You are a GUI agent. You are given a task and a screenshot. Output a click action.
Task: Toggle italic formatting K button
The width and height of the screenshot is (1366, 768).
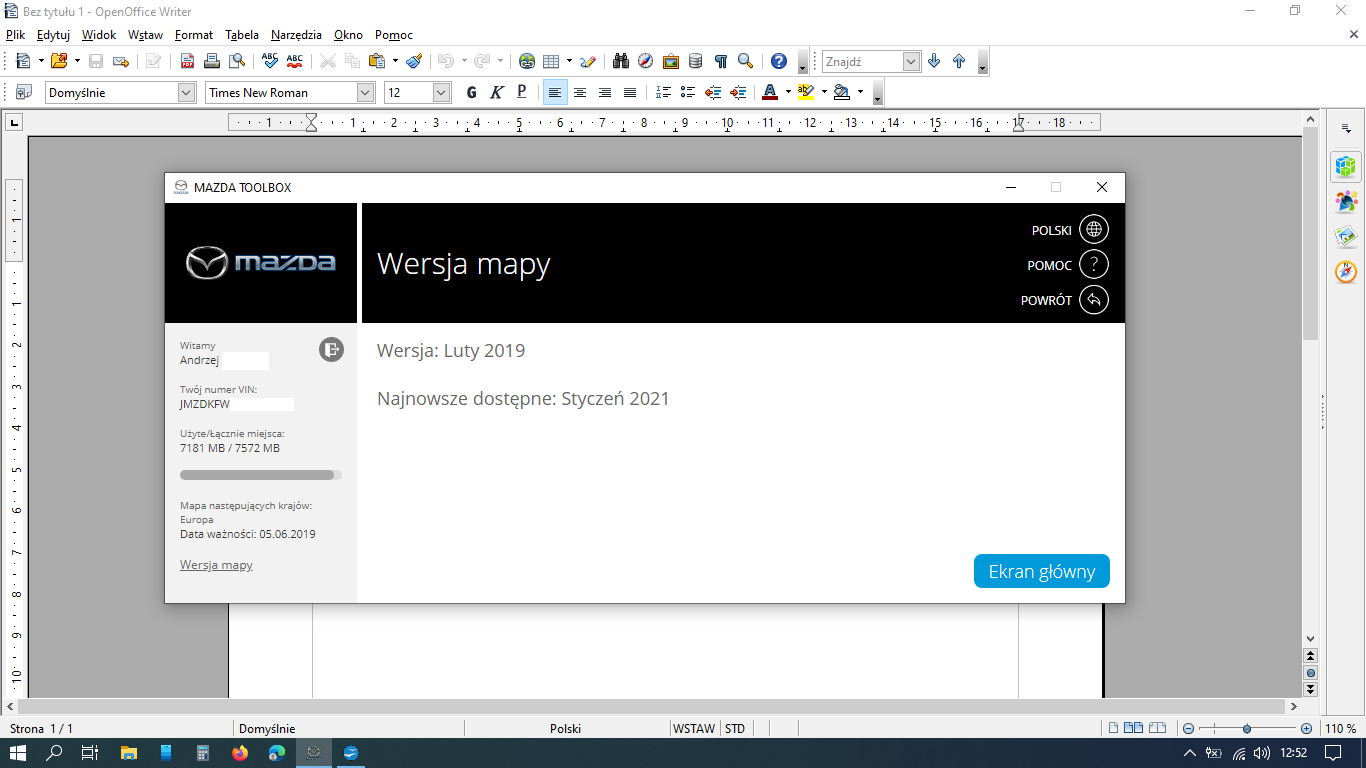point(497,93)
